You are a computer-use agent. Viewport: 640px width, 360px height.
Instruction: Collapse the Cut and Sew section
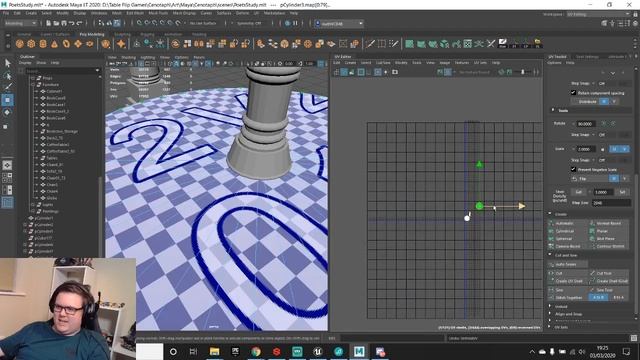550,255
